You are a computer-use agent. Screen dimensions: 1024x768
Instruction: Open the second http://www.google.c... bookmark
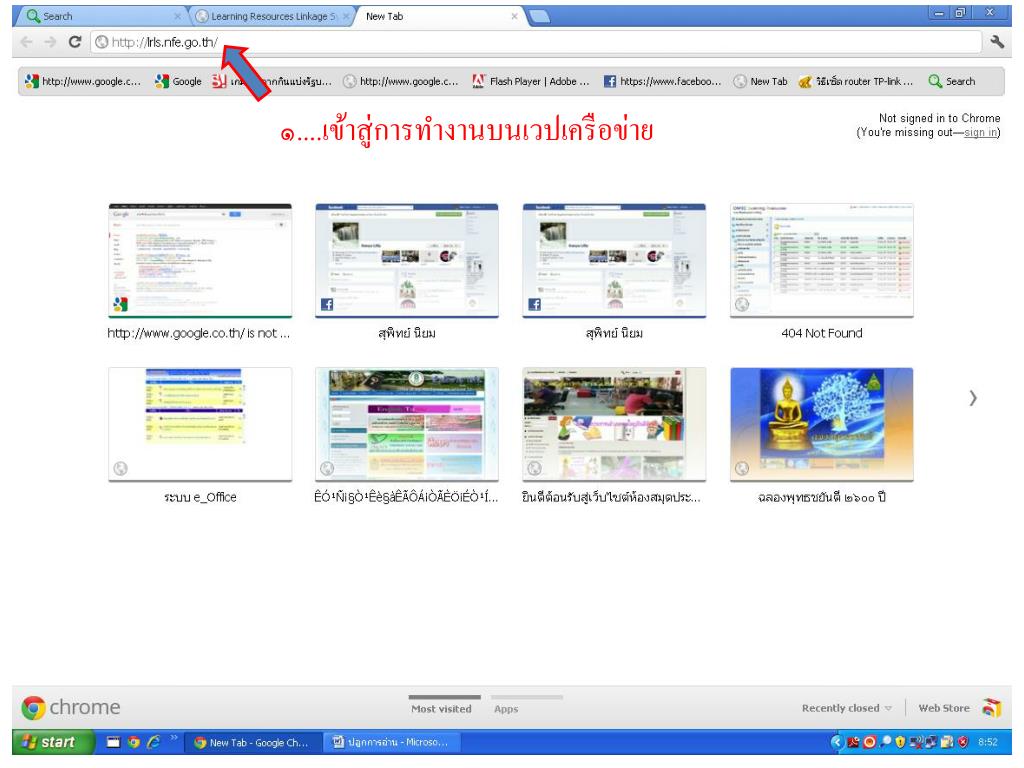(400, 82)
